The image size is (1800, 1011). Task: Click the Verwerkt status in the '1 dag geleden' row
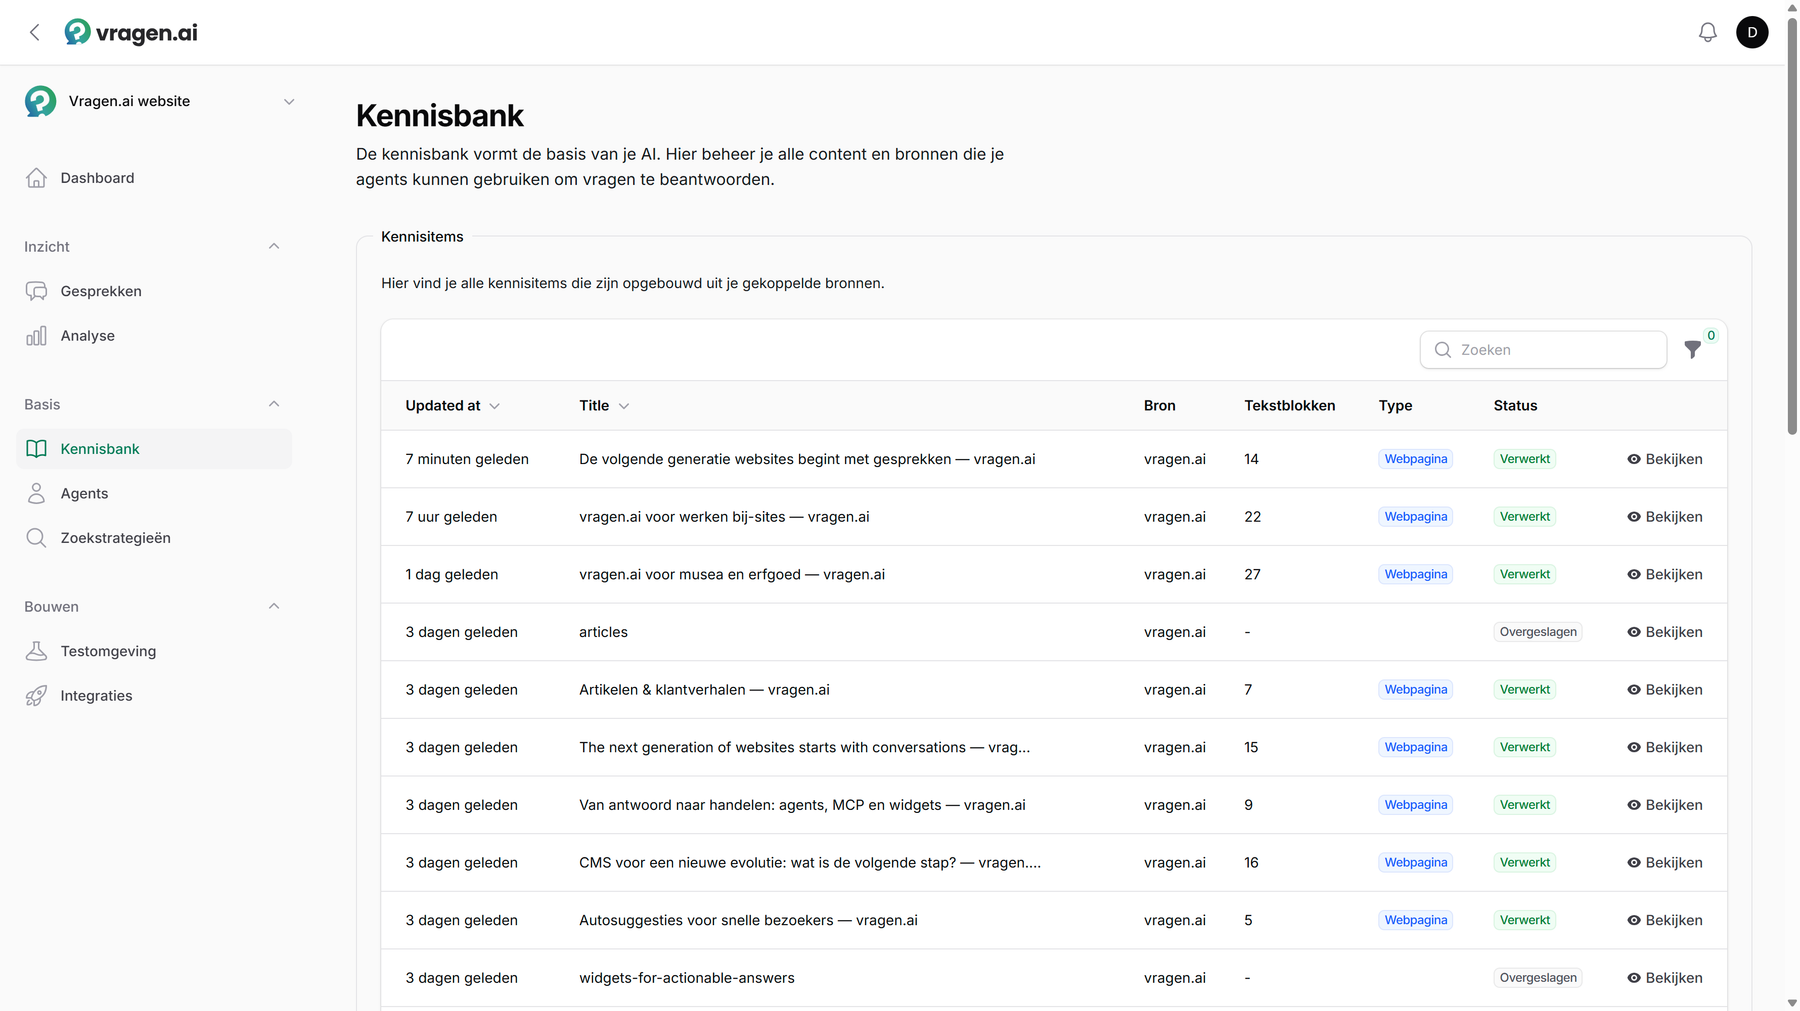pyautogui.click(x=1525, y=575)
